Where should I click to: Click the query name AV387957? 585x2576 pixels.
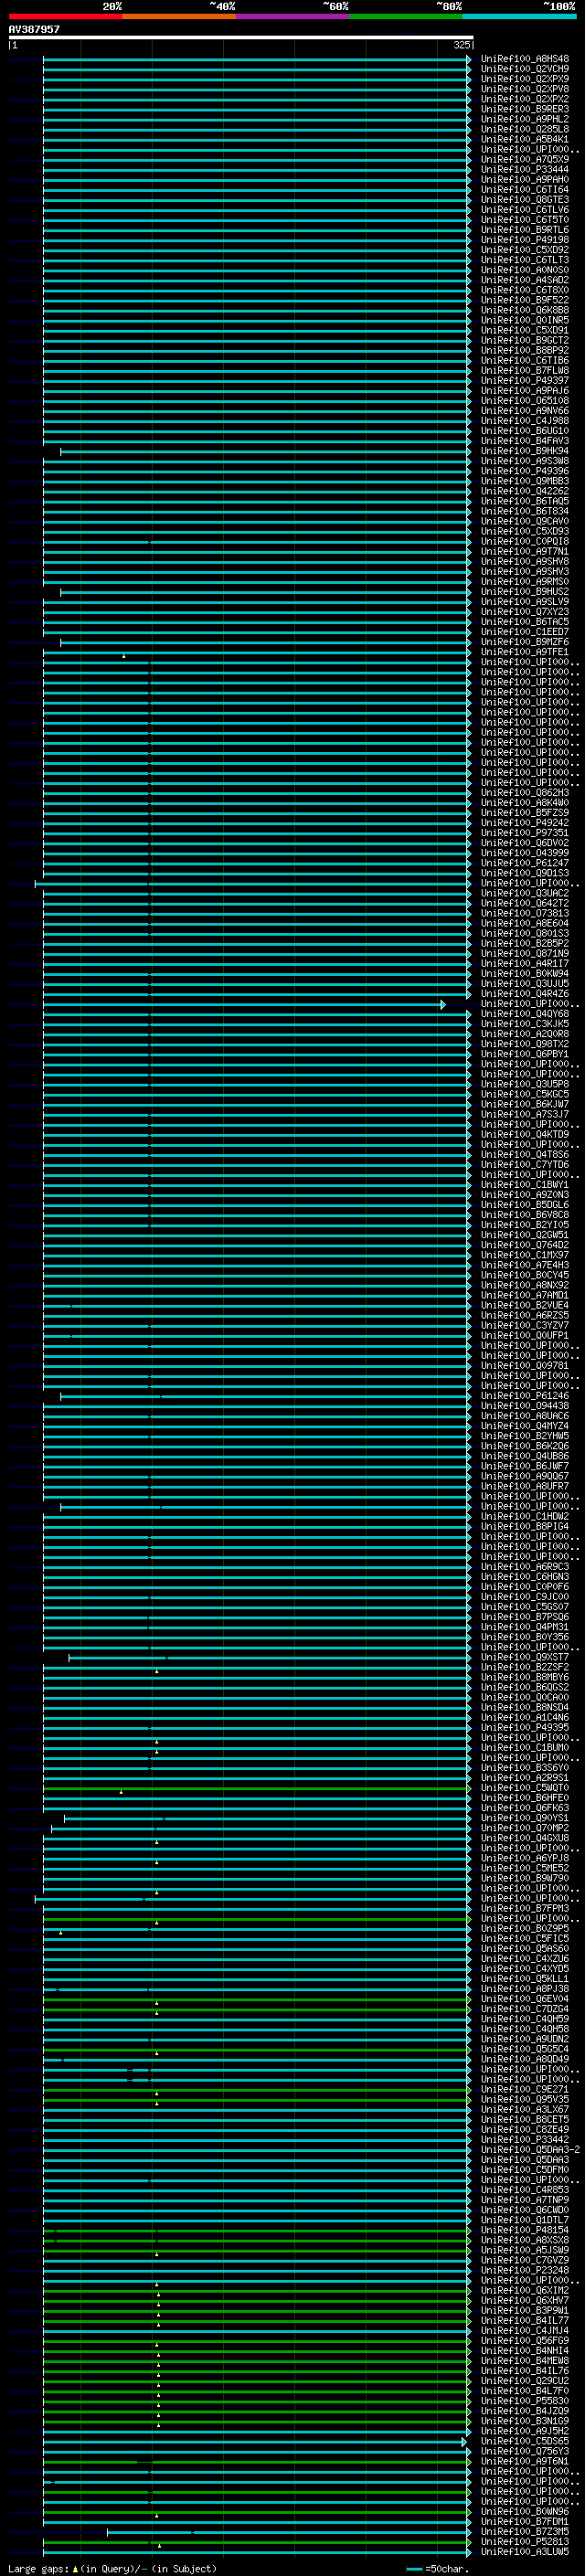[34, 29]
